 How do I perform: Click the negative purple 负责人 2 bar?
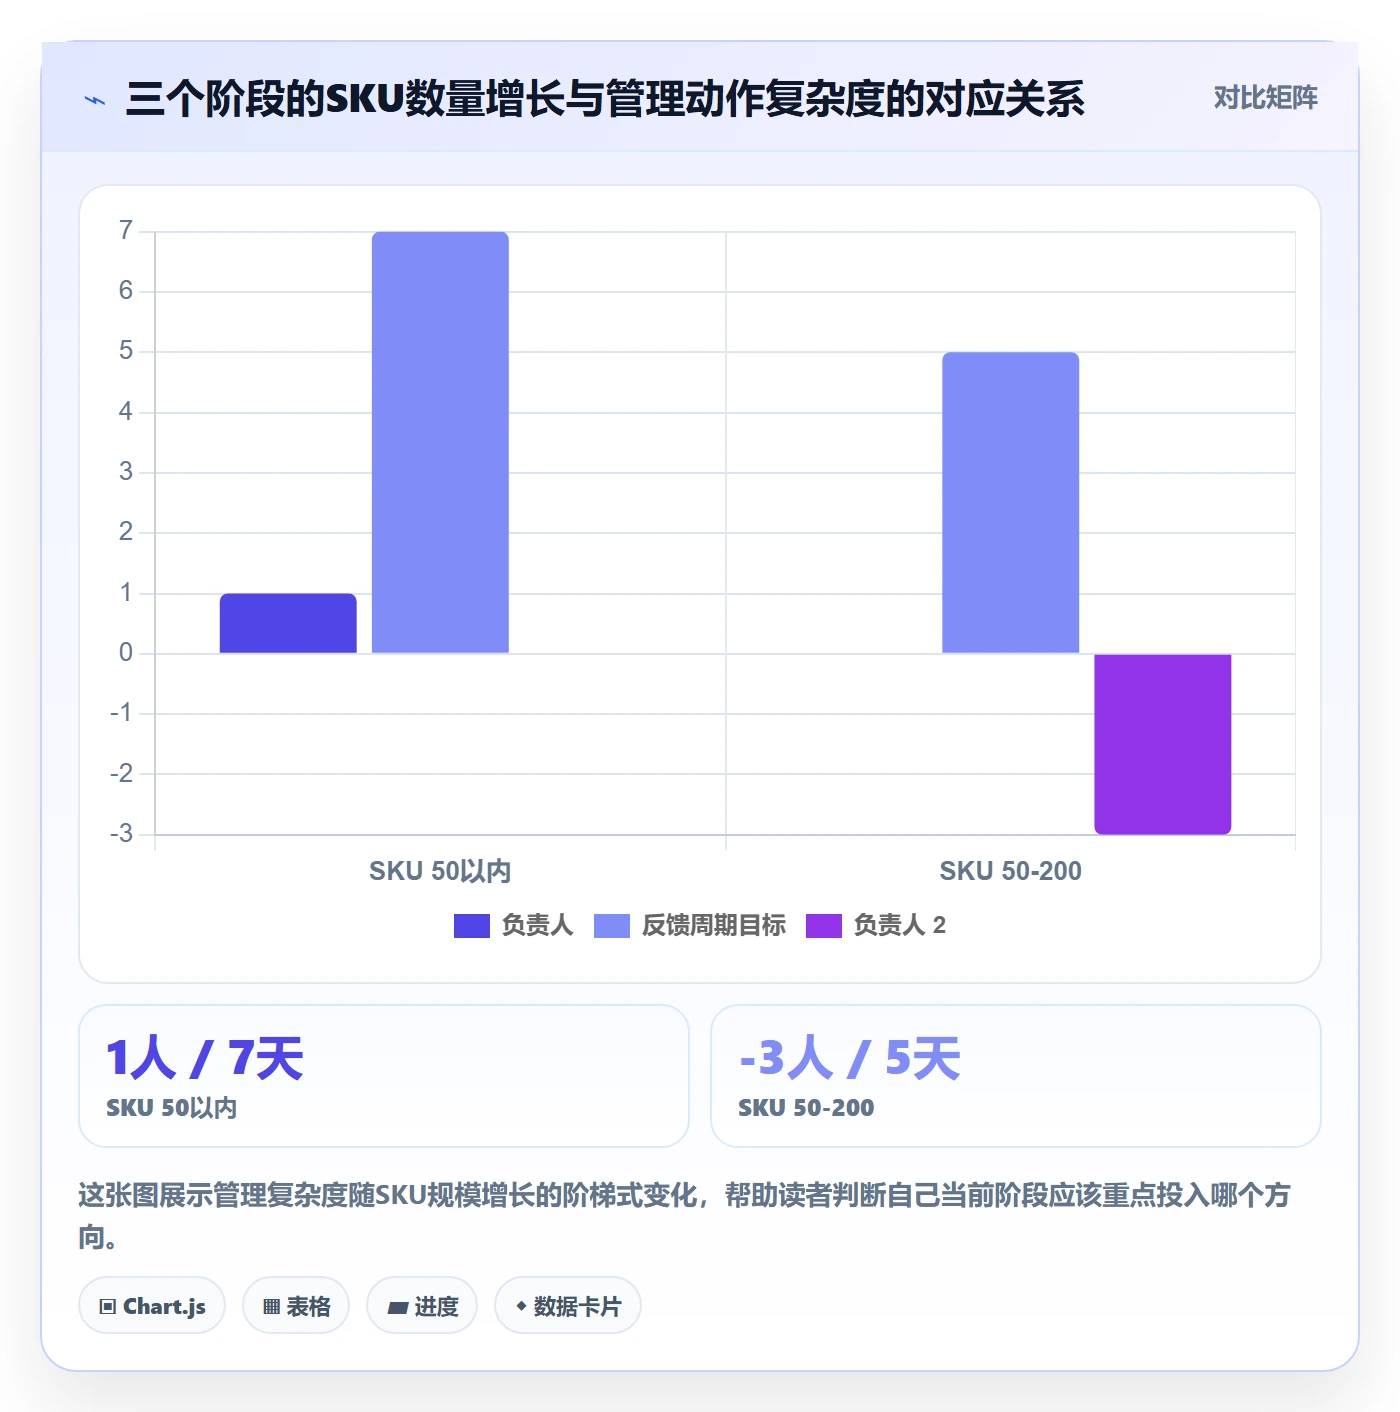pos(1163,744)
